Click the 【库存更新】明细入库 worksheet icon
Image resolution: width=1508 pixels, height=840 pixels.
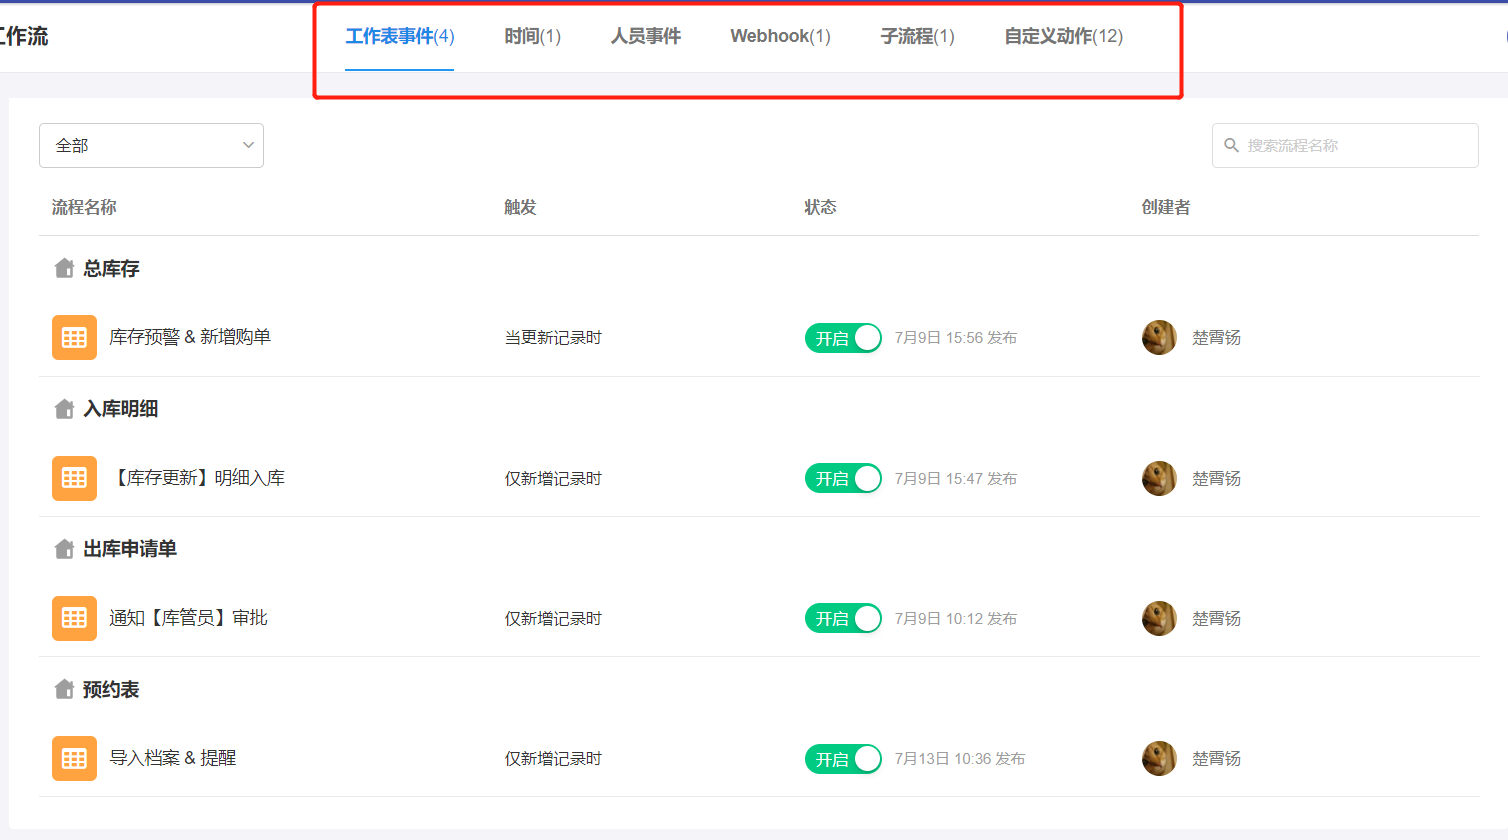click(74, 478)
